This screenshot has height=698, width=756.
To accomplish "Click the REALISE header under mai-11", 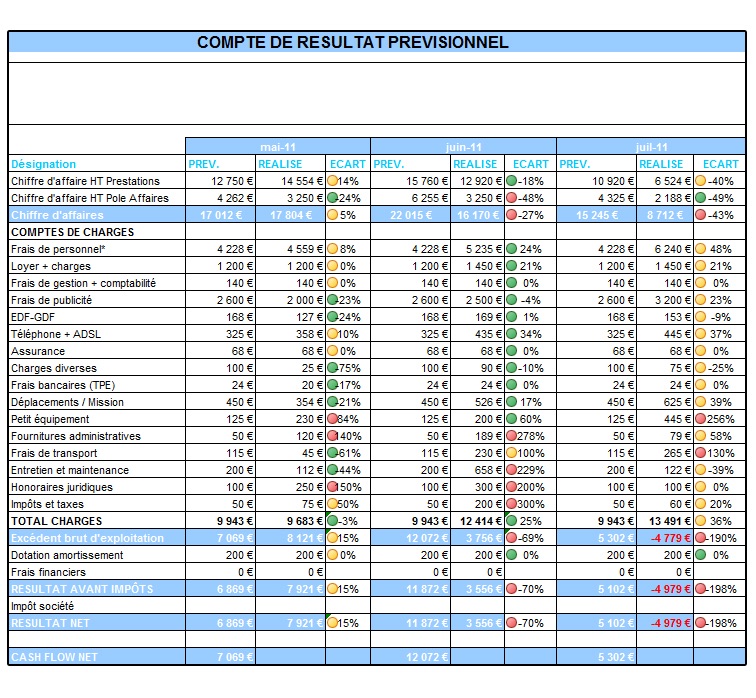I will 280,164.
